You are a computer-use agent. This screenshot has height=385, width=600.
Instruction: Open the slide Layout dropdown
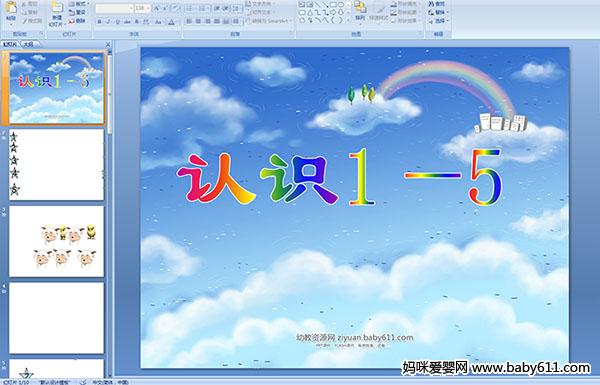pyautogui.click(x=78, y=4)
